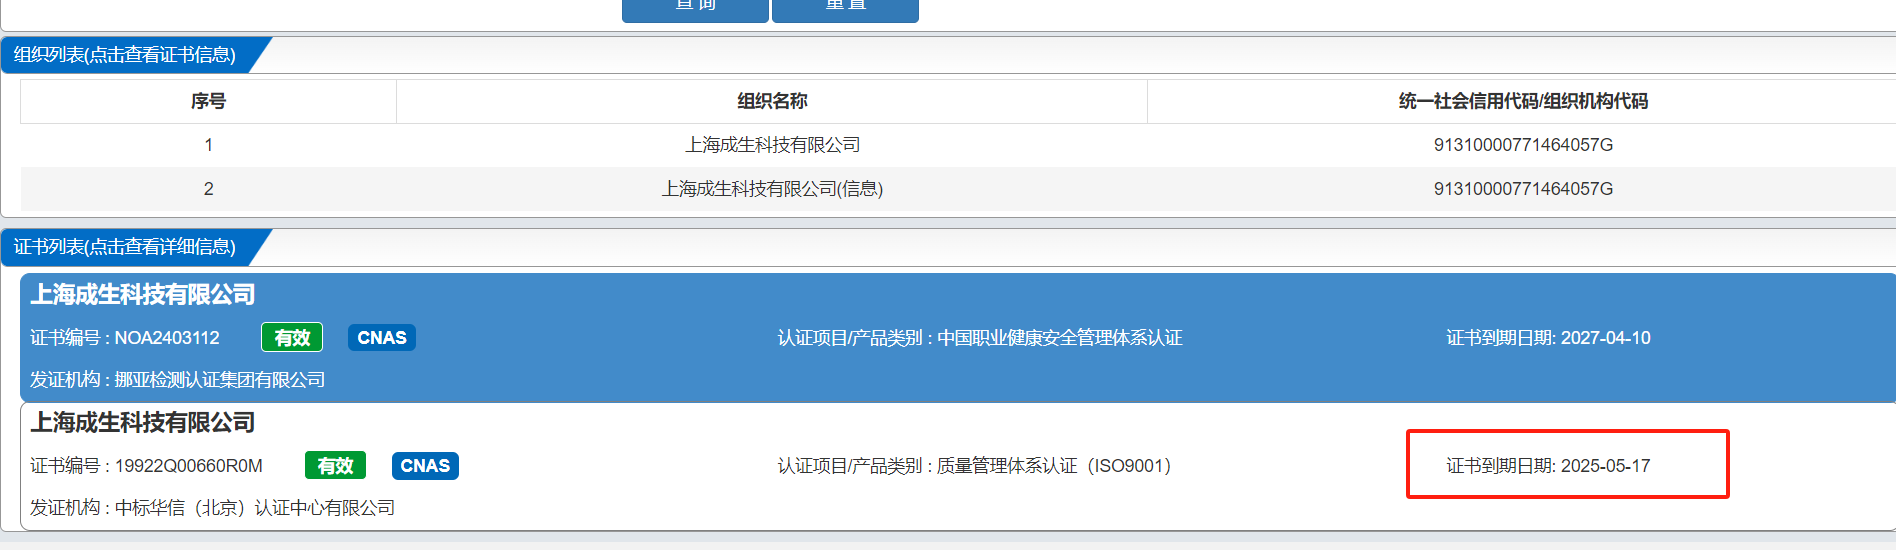Click the 组织列表 section header tab
The width and height of the screenshot is (1896, 550).
point(125,55)
